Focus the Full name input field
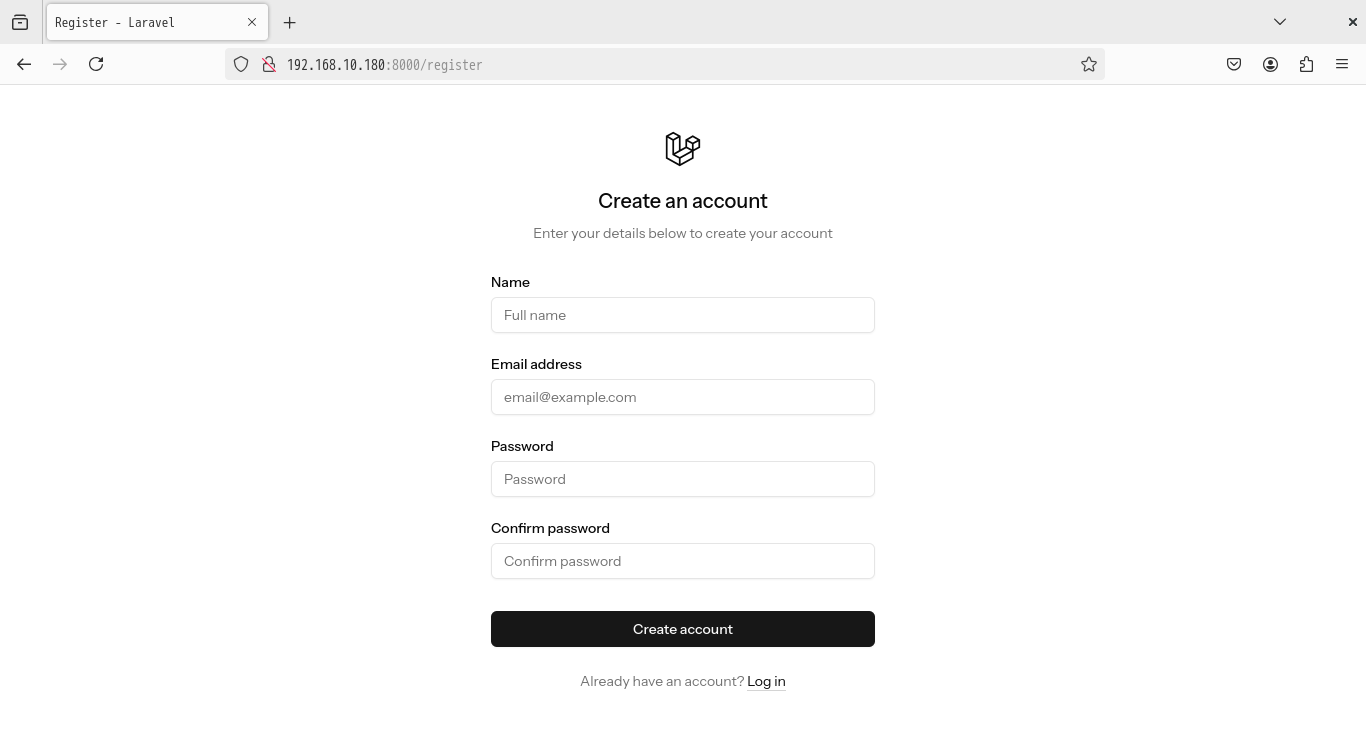Screen dimensions: 1366x736 tap(683, 315)
